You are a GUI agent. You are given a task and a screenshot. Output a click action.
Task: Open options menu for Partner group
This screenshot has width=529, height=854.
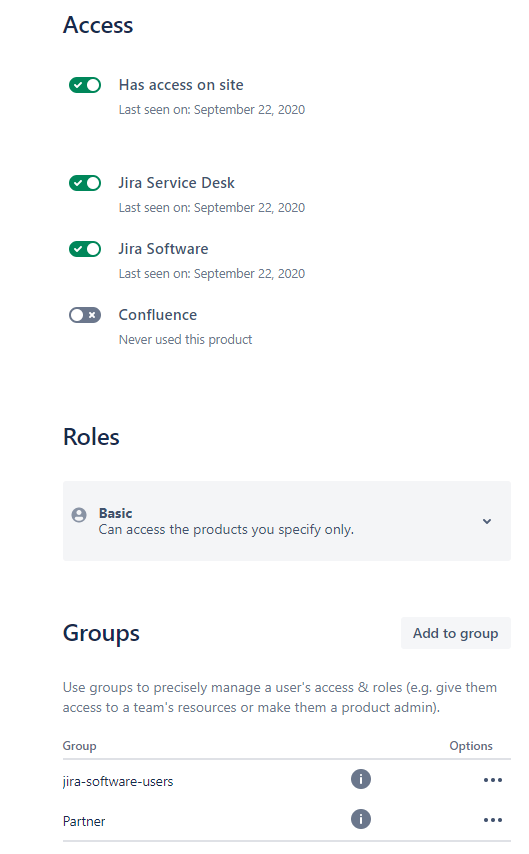(x=493, y=820)
